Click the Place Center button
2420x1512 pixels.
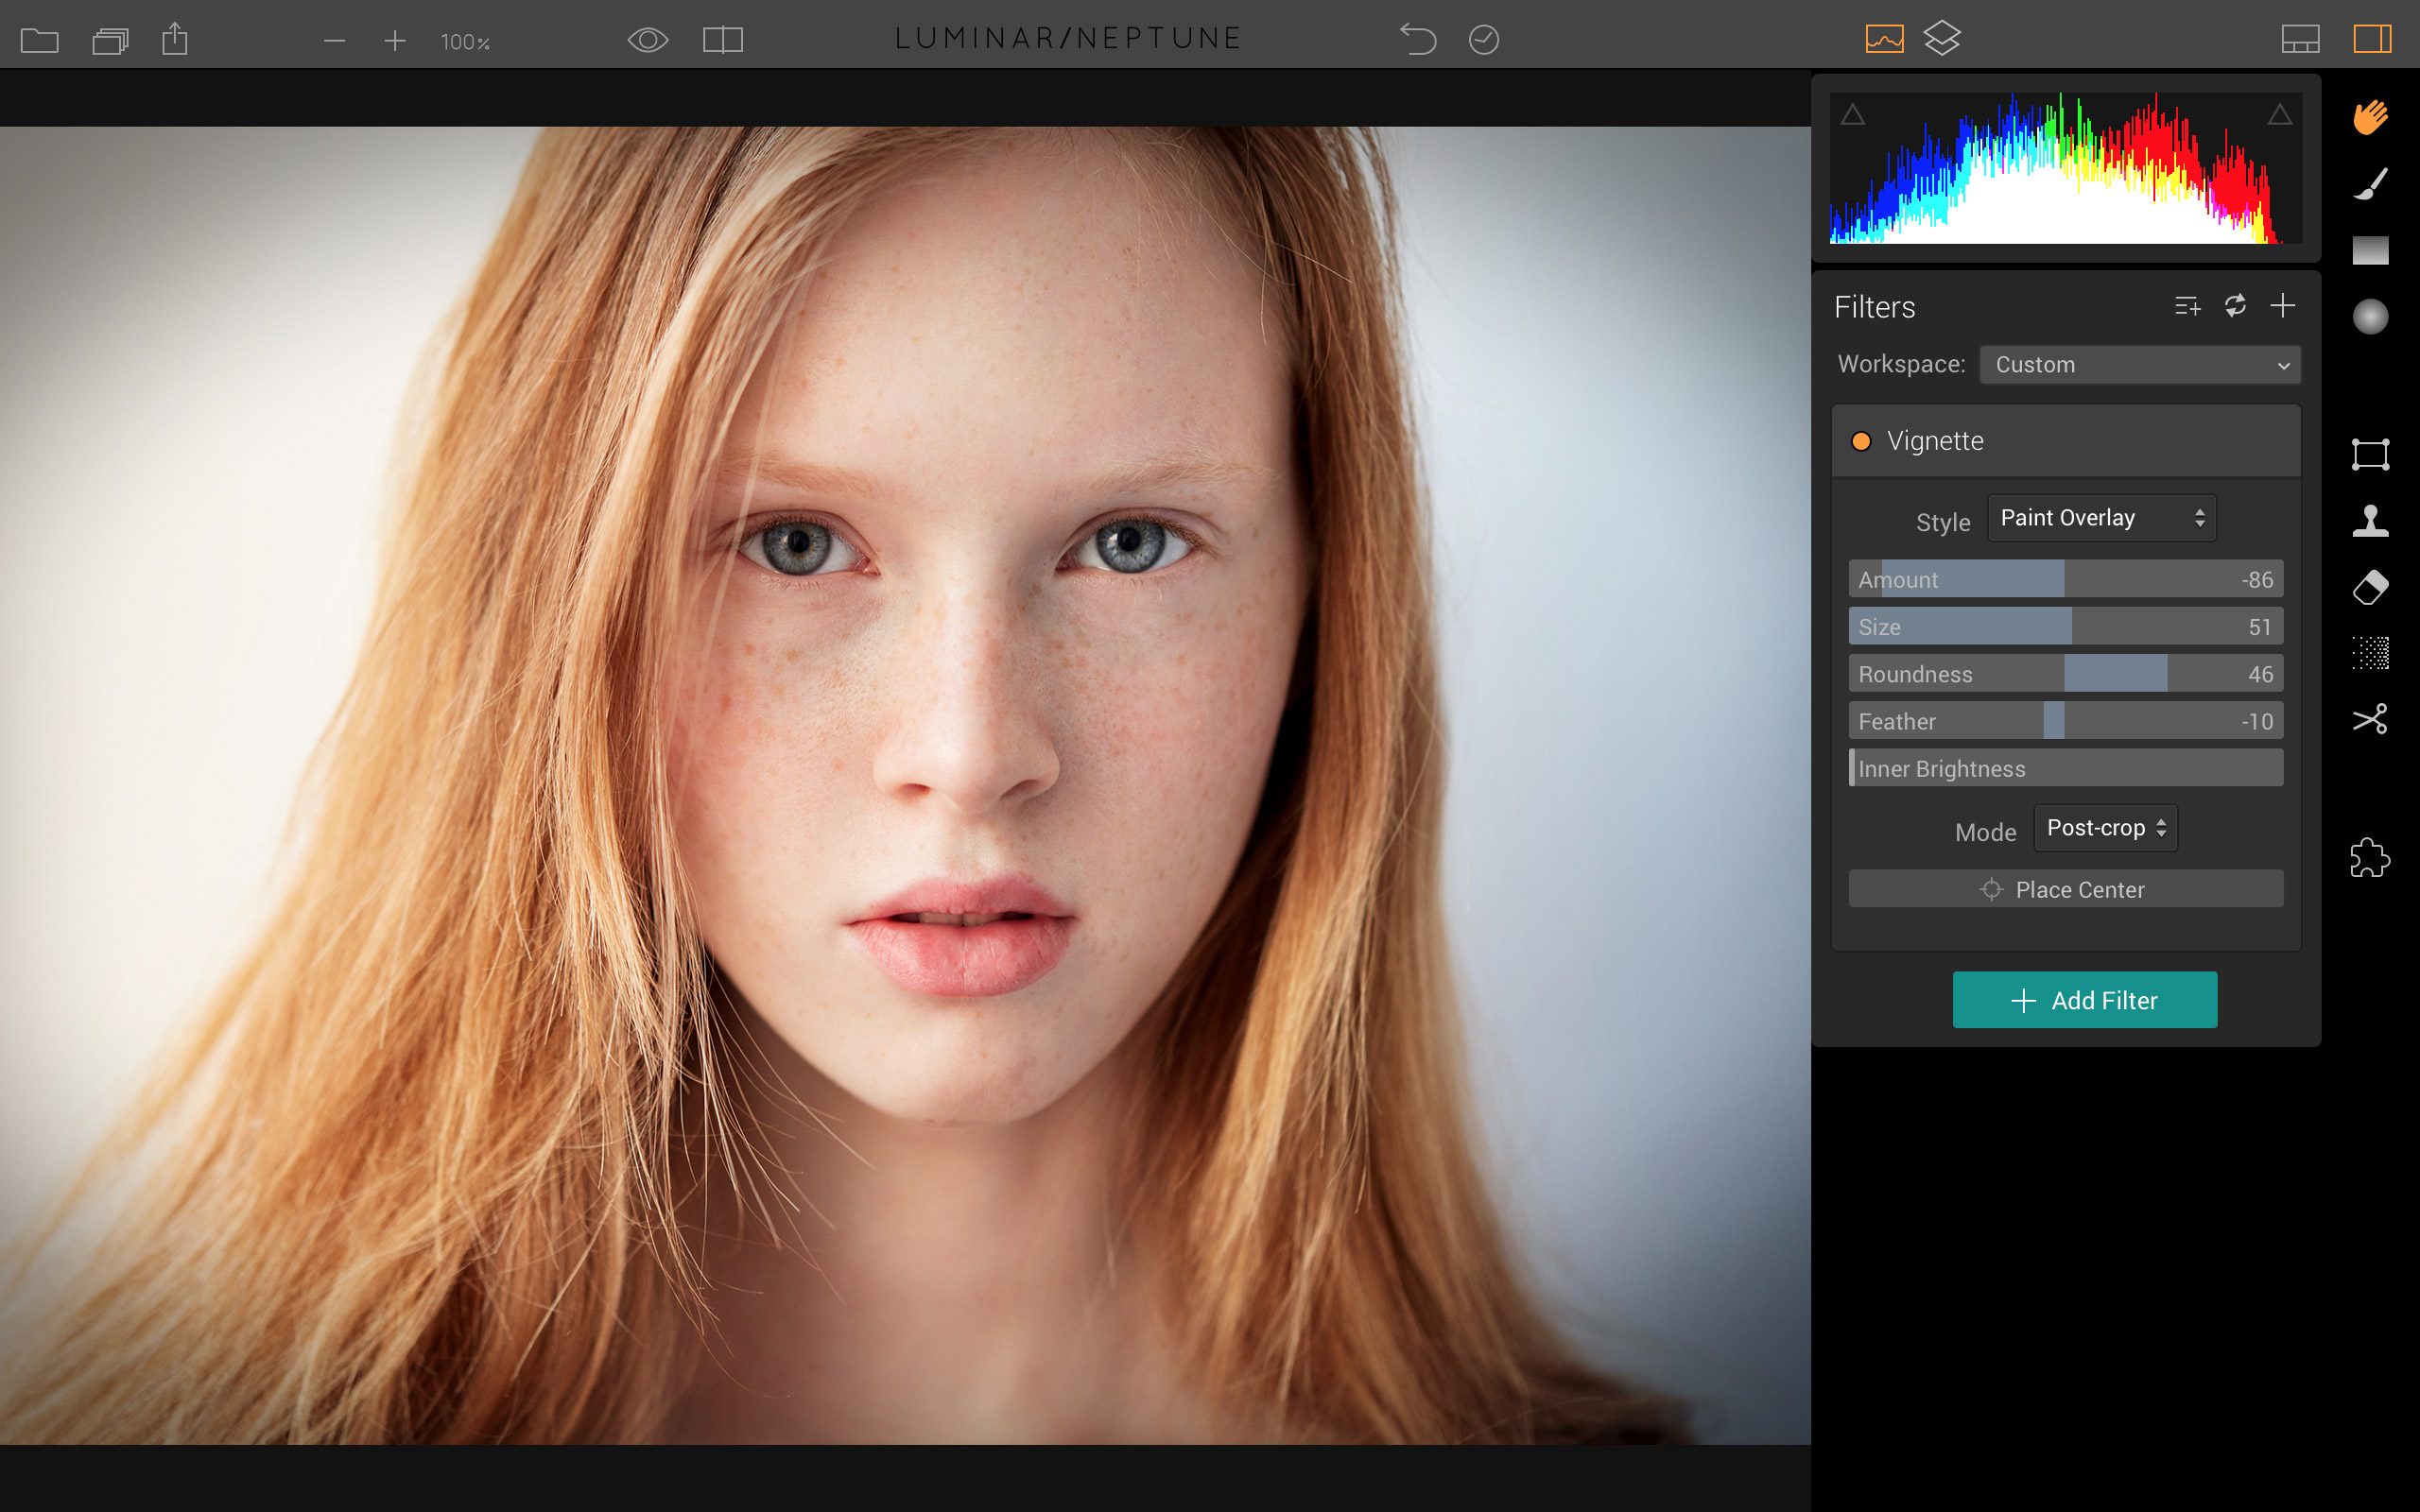coord(2065,889)
